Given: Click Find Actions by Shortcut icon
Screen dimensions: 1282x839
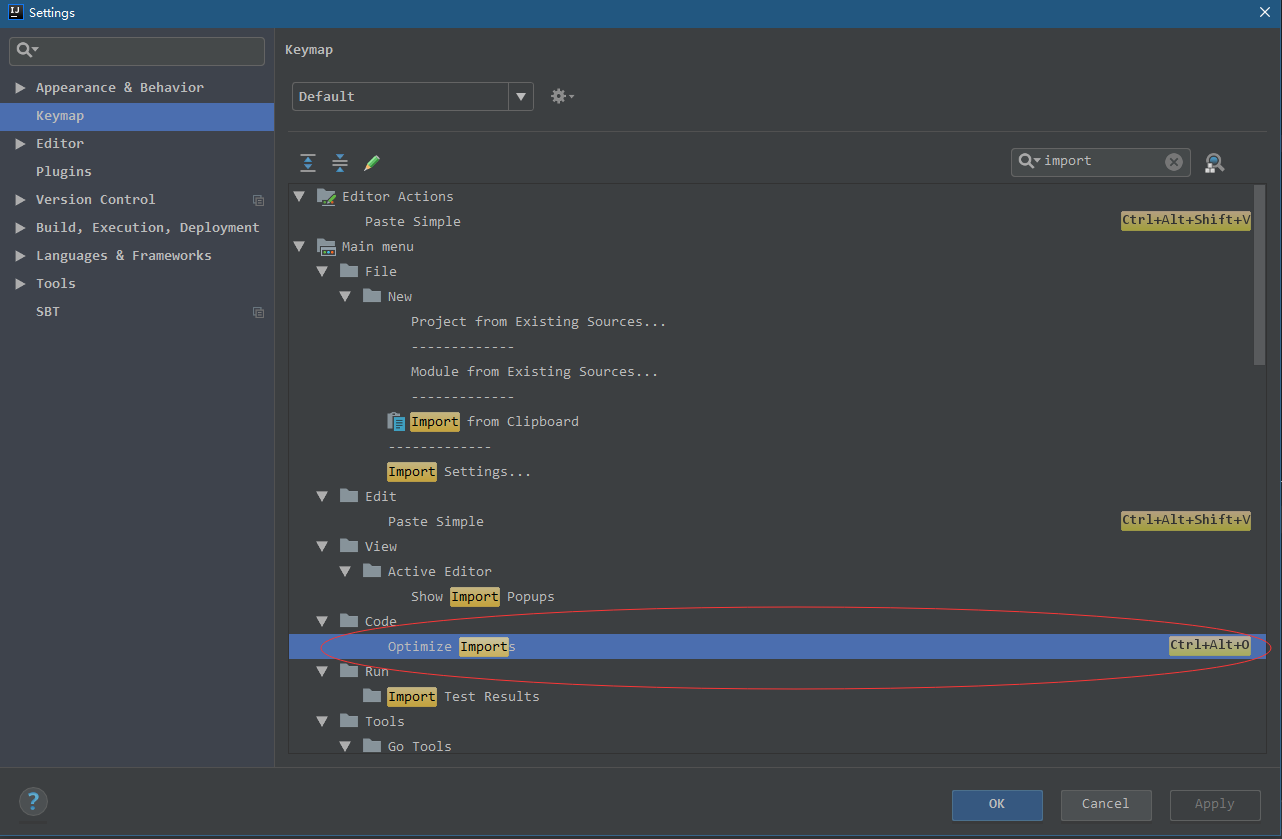Looking at the screenshot, I should pos(1214,162).
